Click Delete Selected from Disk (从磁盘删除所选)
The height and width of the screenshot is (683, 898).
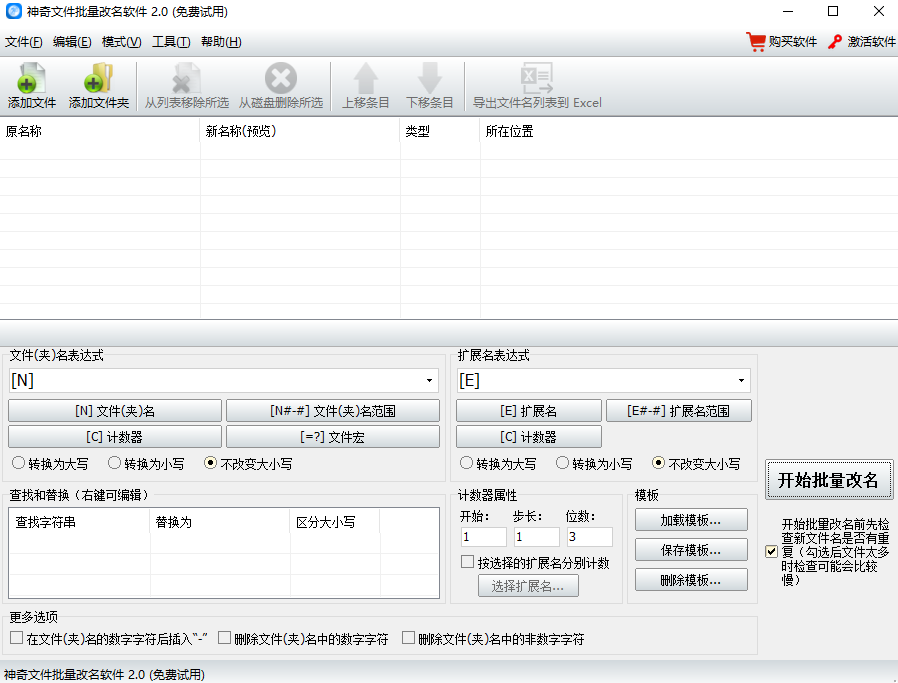point(281,86)
